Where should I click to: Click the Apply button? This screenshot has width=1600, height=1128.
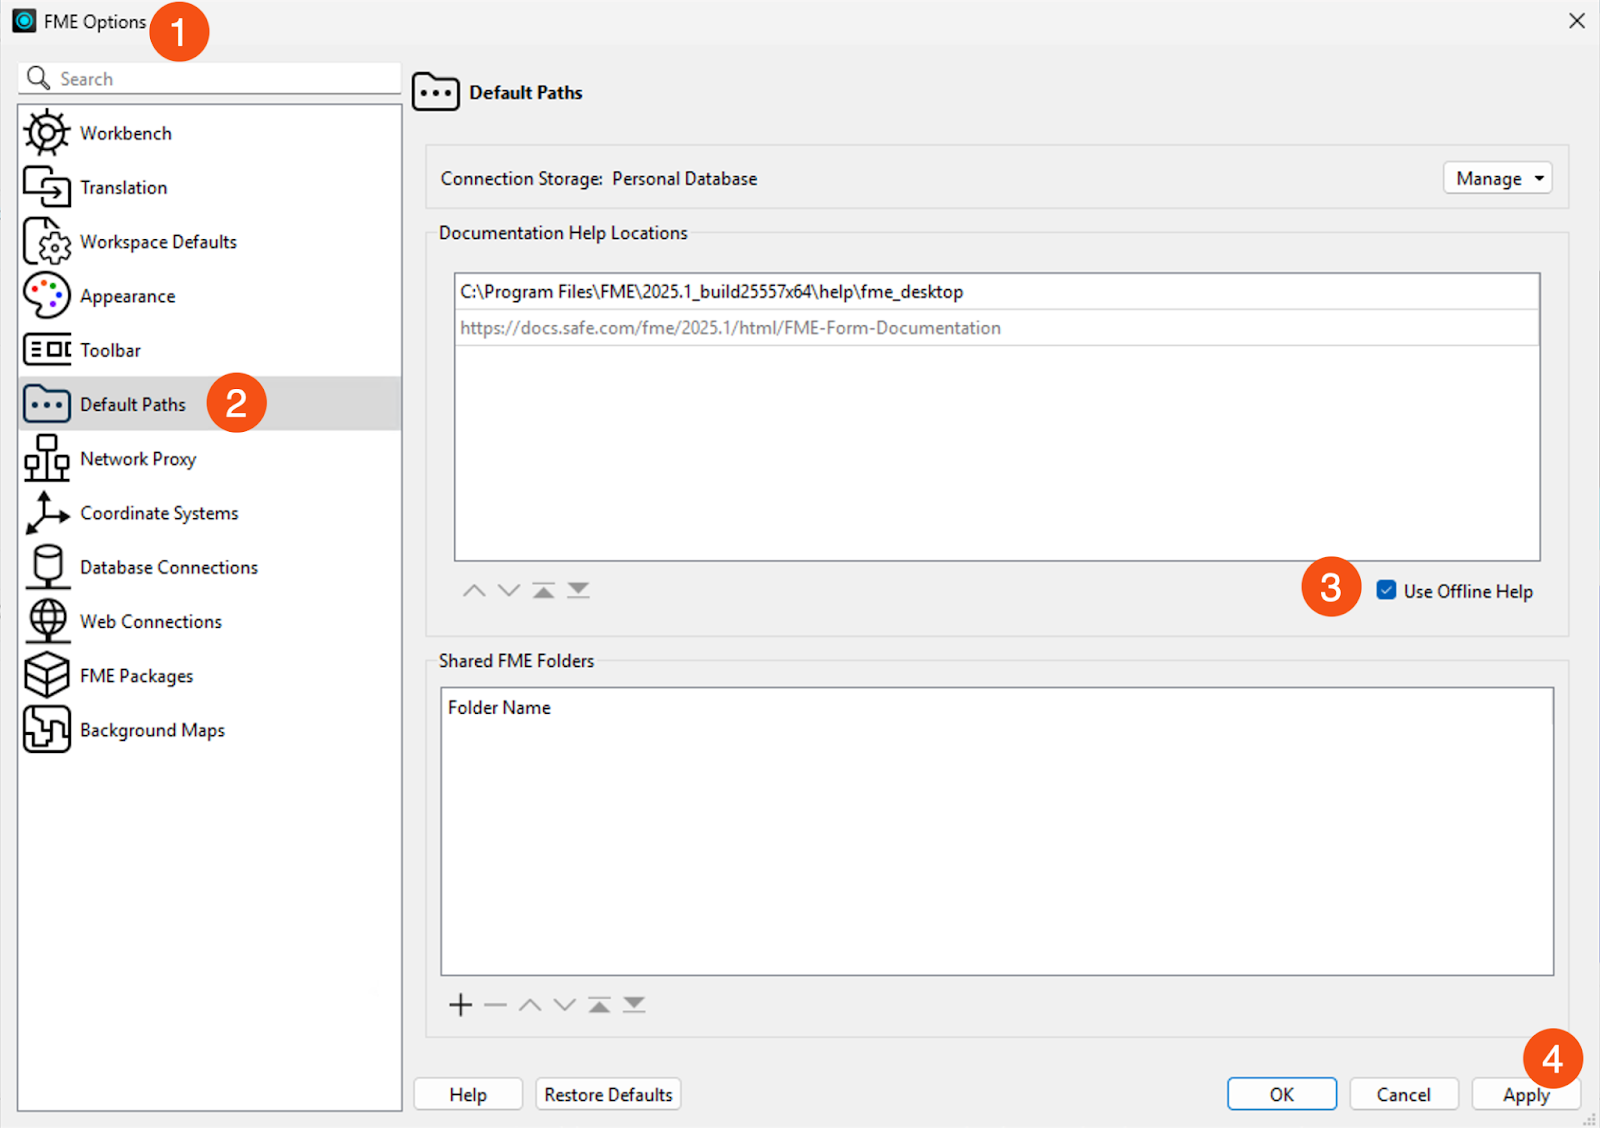(x=1526, y=1094)
